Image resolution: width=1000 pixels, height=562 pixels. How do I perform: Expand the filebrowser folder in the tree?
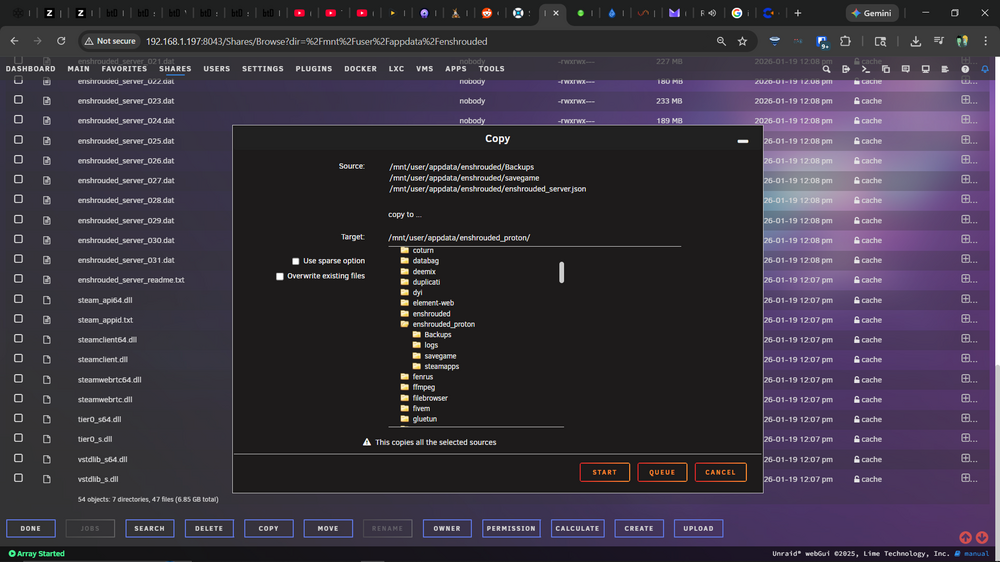coord(424,398)
